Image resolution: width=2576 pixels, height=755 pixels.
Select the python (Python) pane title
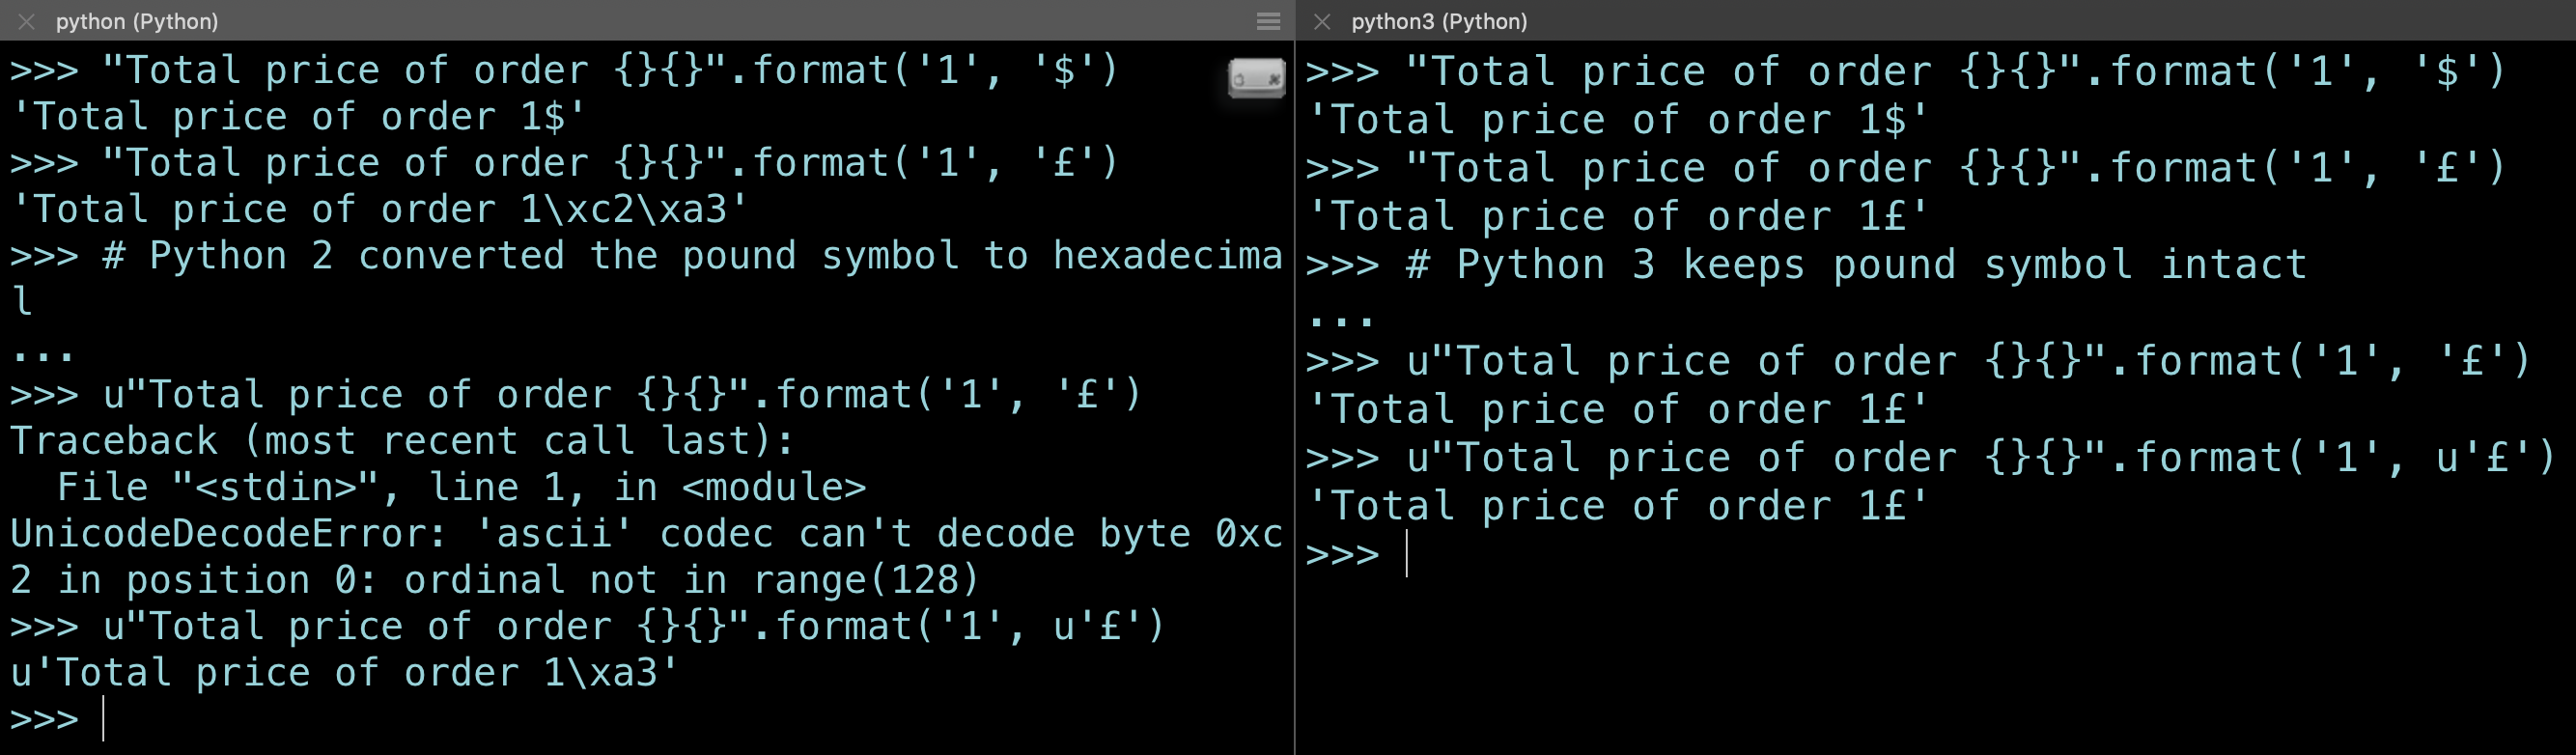[137, 21]
